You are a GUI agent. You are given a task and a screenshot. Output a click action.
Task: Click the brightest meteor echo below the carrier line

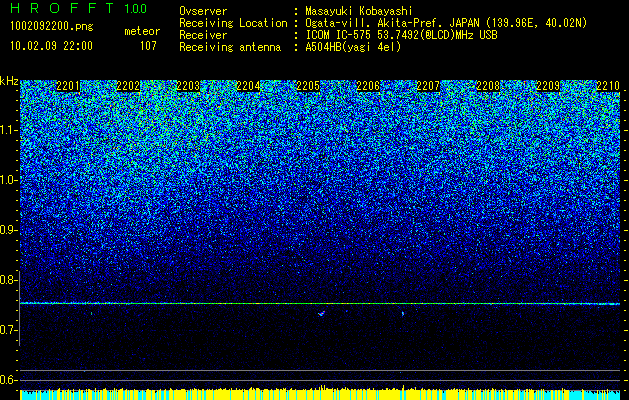point(321,314)
